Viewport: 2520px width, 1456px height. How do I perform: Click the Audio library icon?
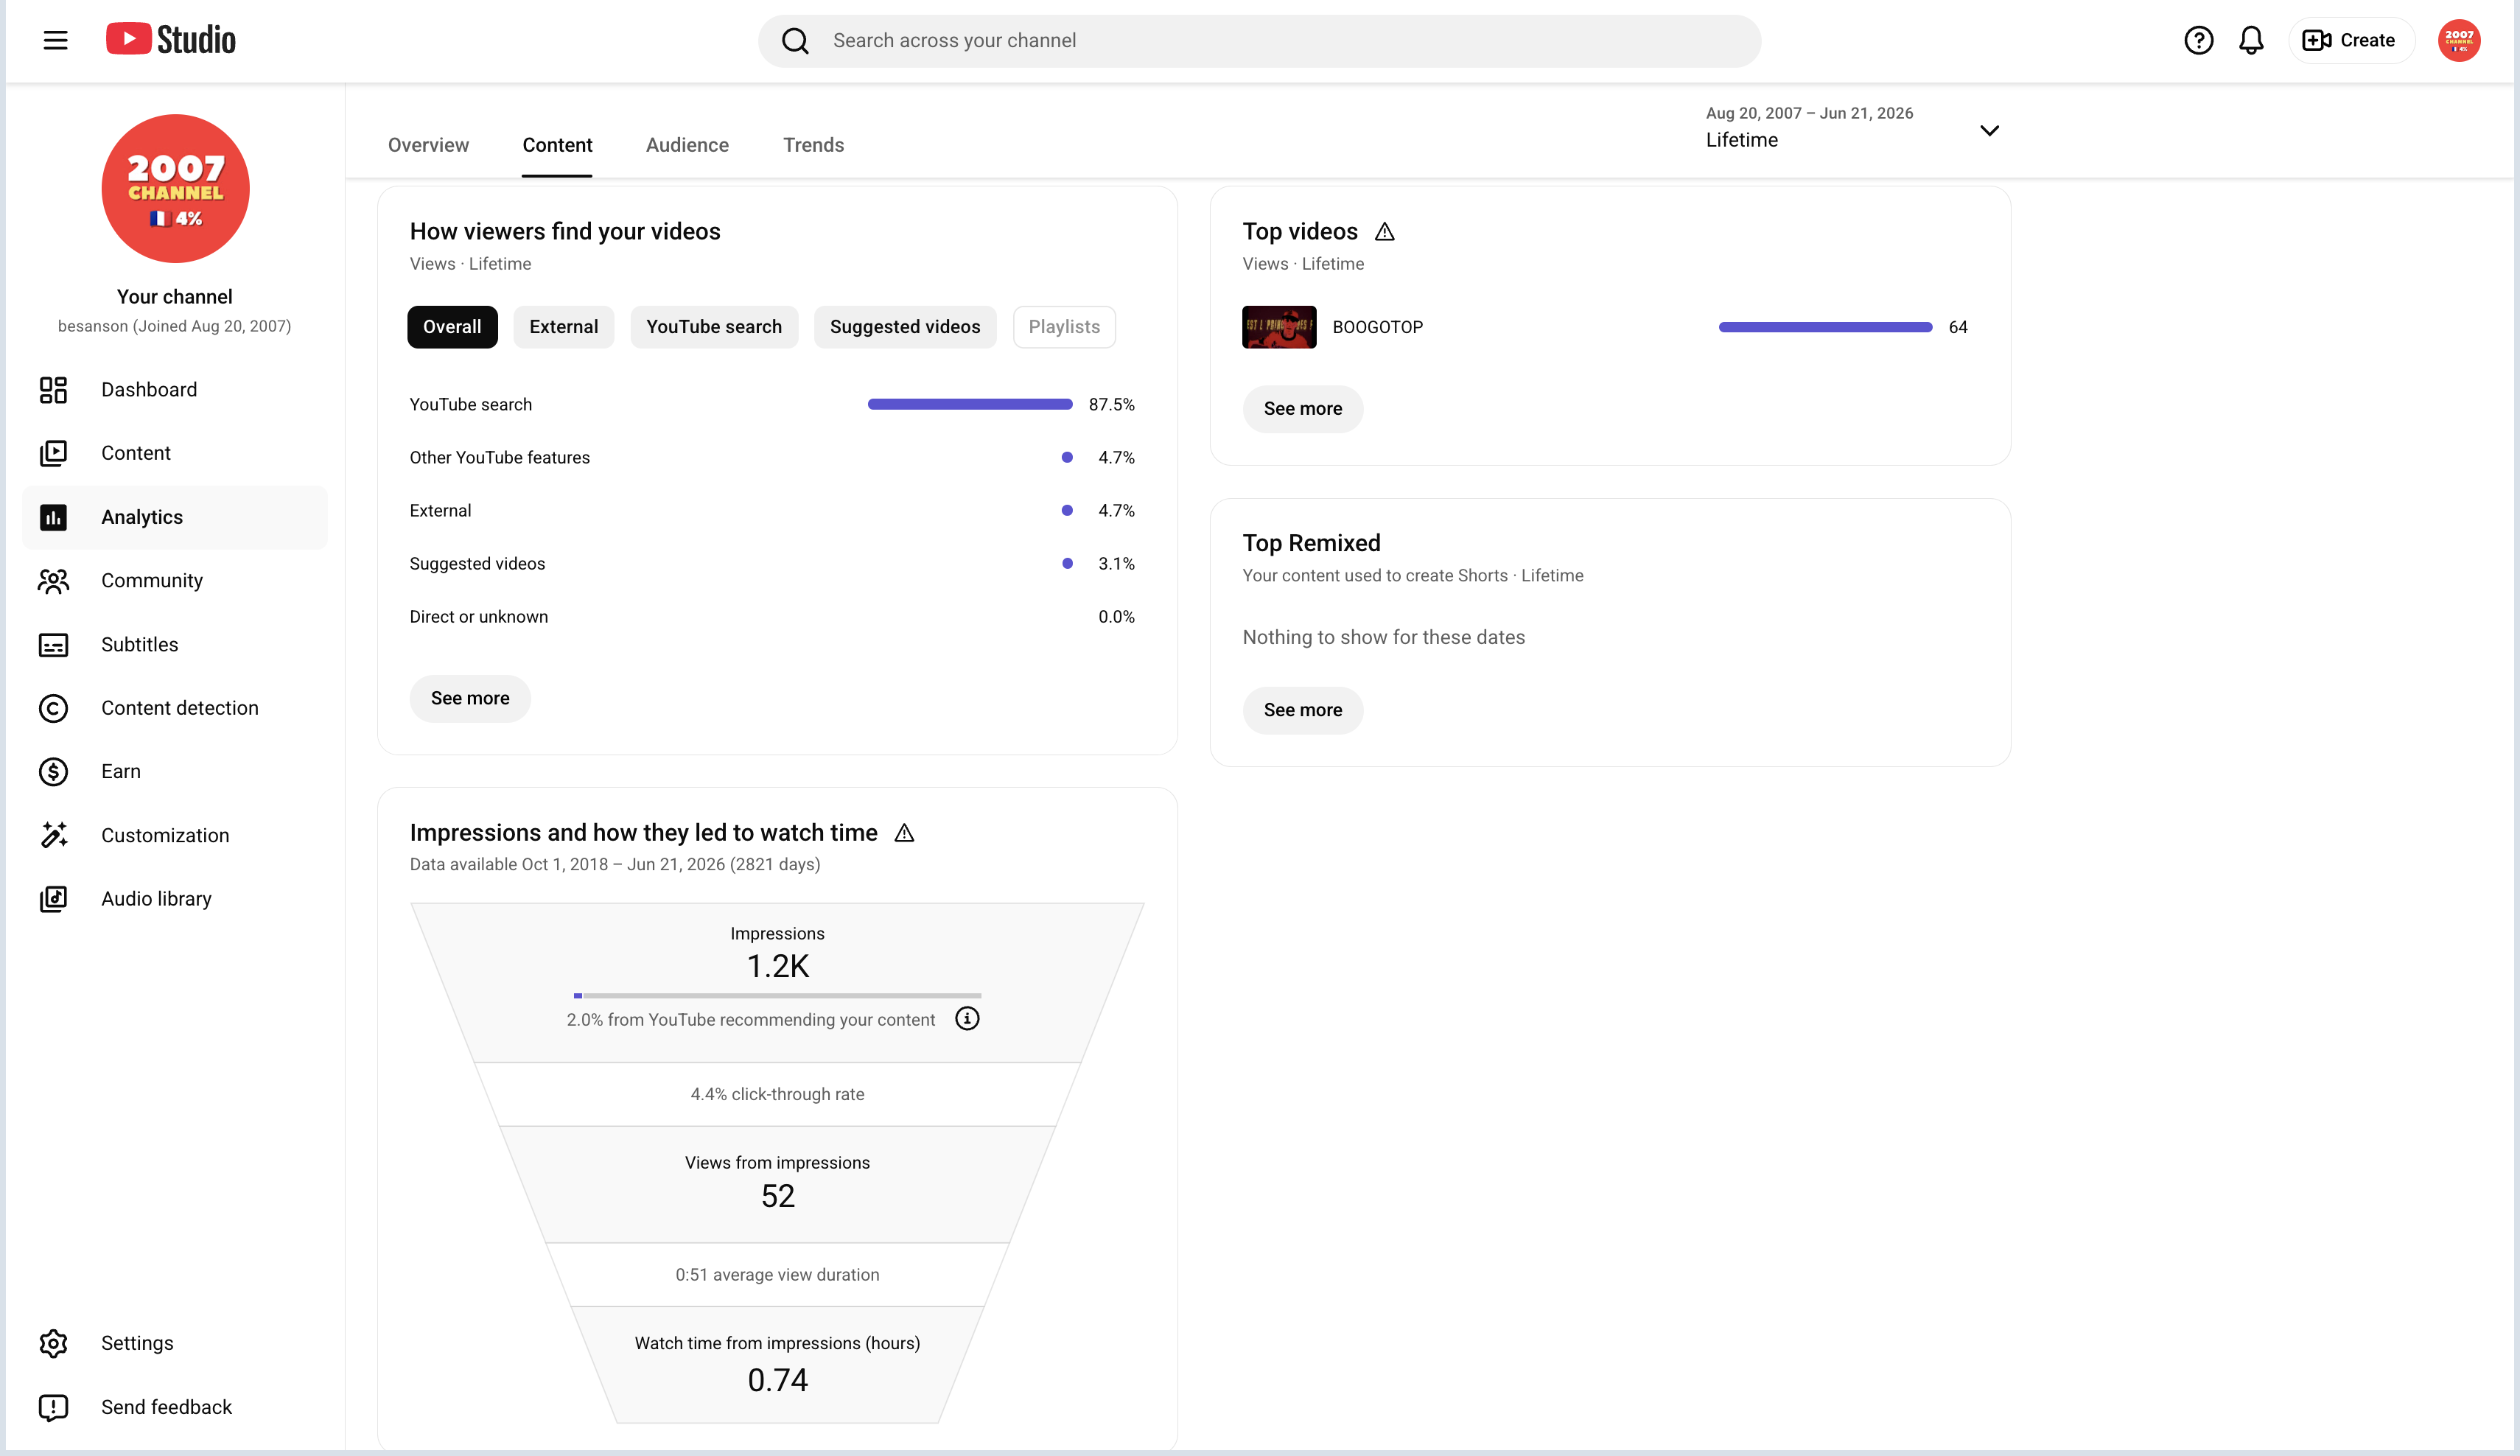pos(53,899)
